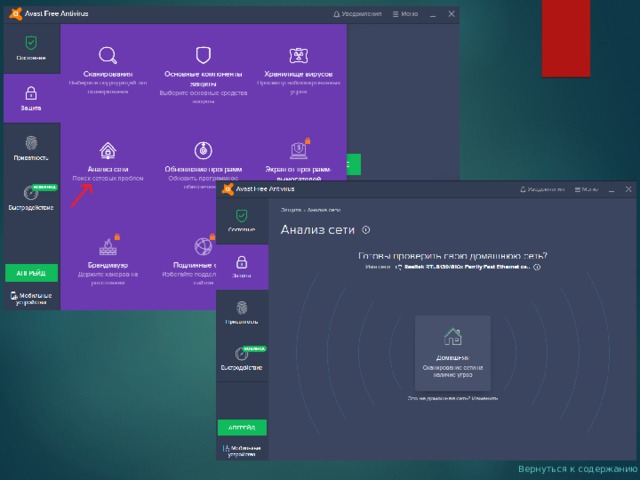Click Realtek network adapter name text
Screen dimensions: 640x480
point(467,267)
